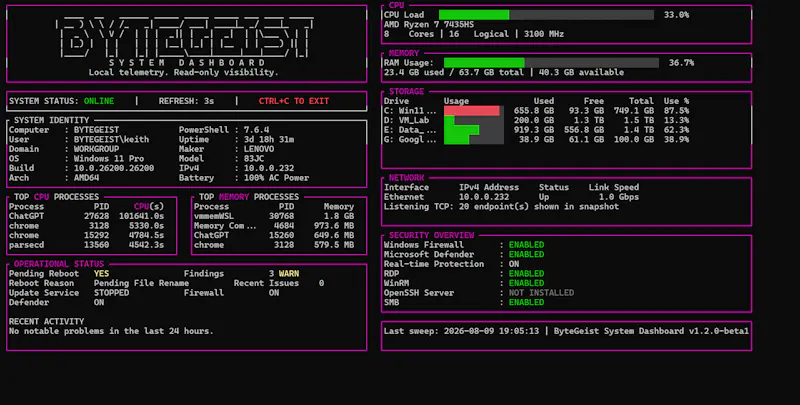Viewport: 800px width, 405px height.
Task: Click the C: drive use percent 87.5%
Action: 677,111
